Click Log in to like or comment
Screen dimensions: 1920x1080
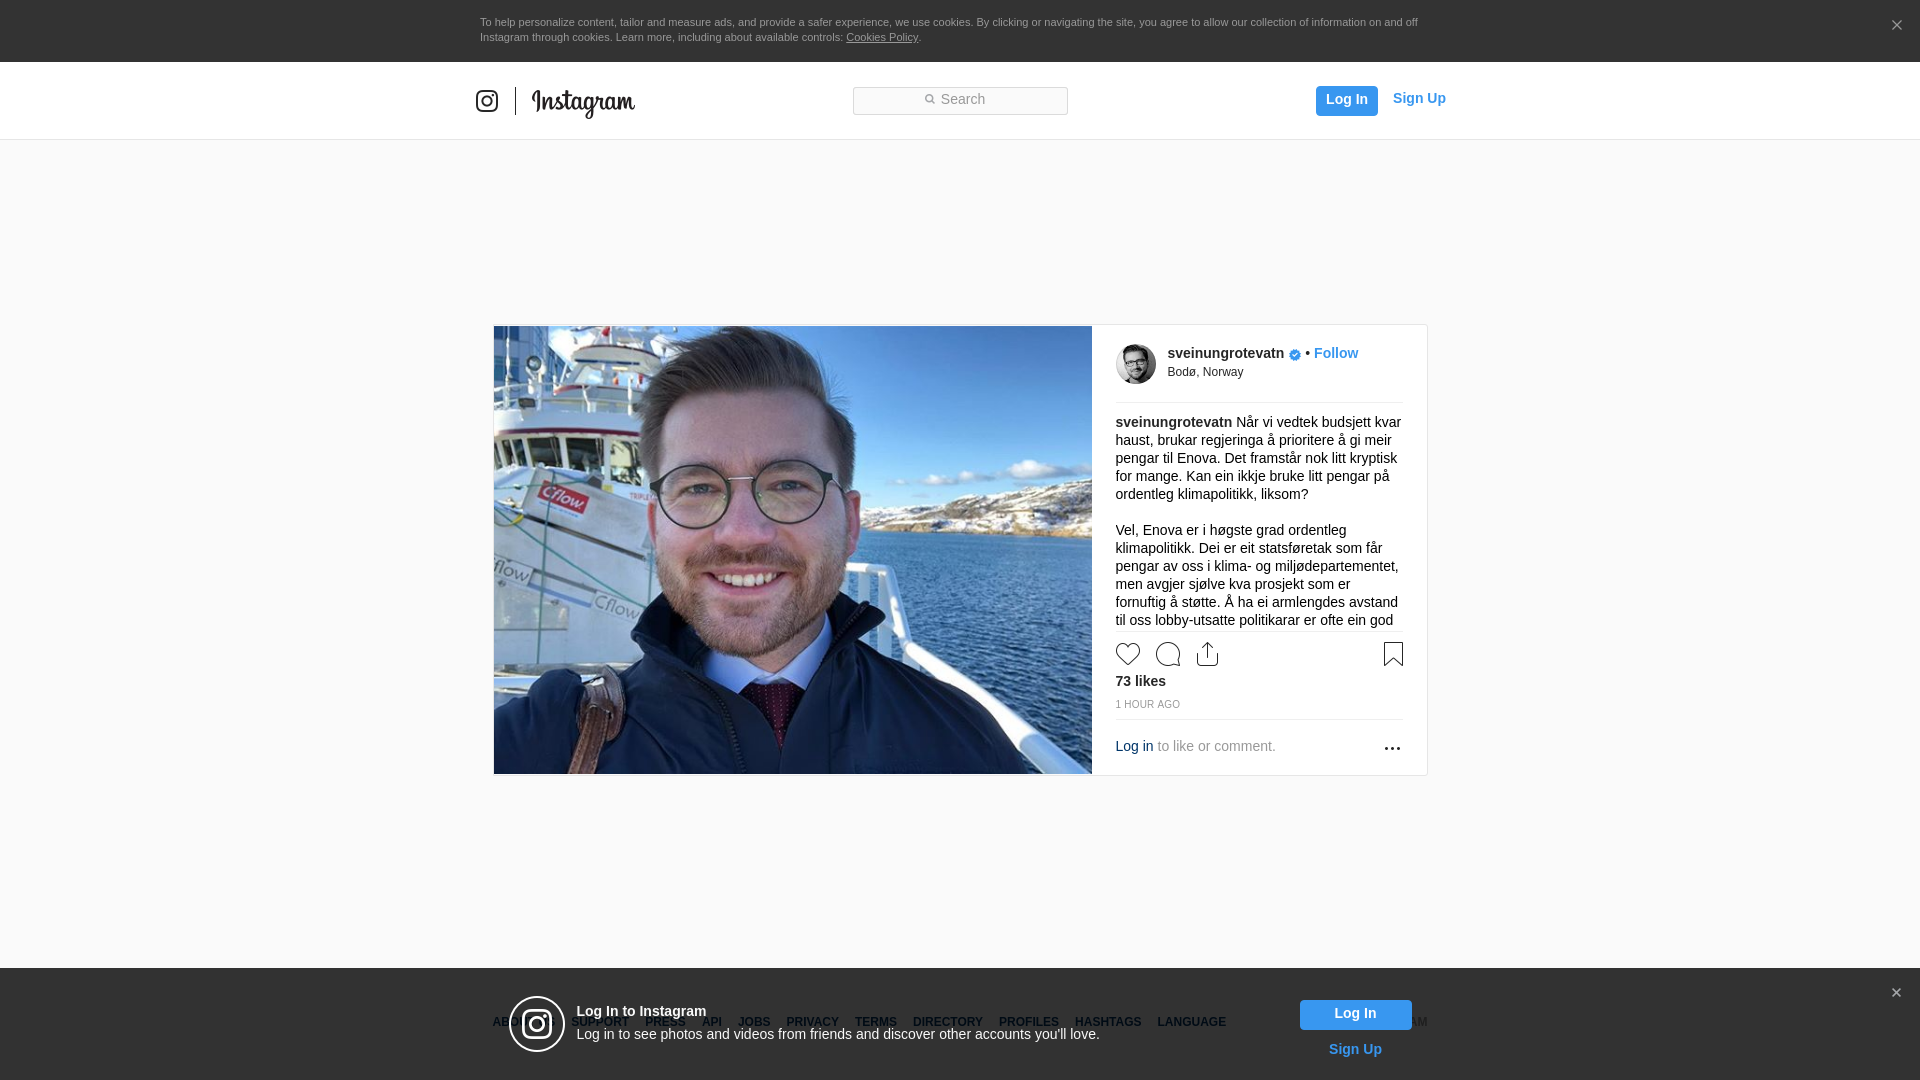1134,746
